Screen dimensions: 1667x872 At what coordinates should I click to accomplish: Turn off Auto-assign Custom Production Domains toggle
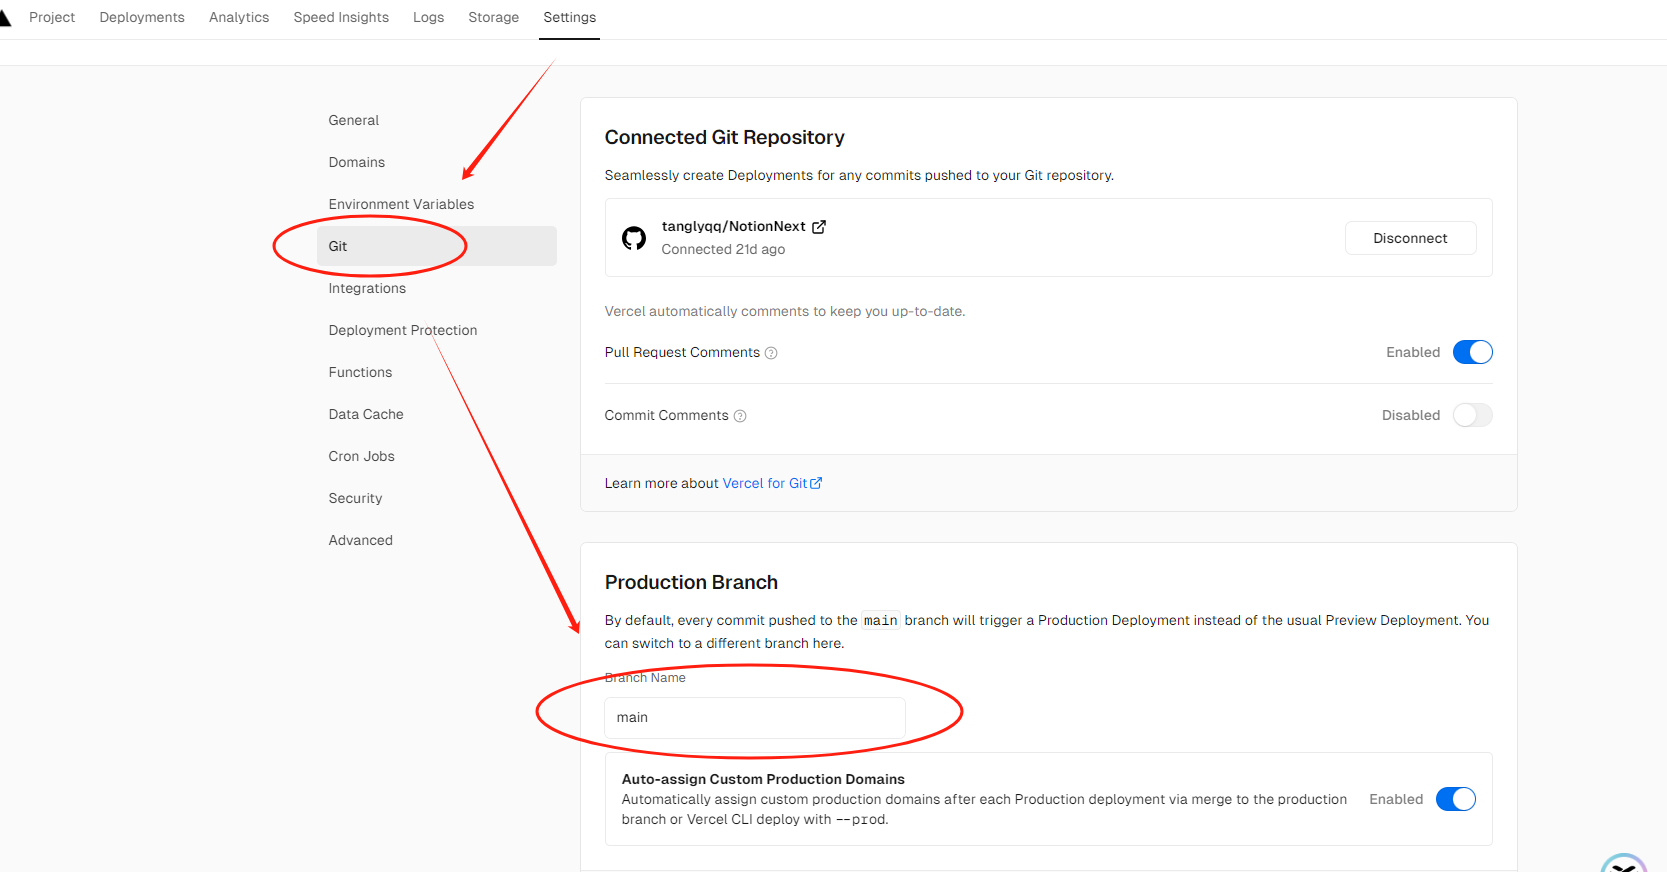1456,799
